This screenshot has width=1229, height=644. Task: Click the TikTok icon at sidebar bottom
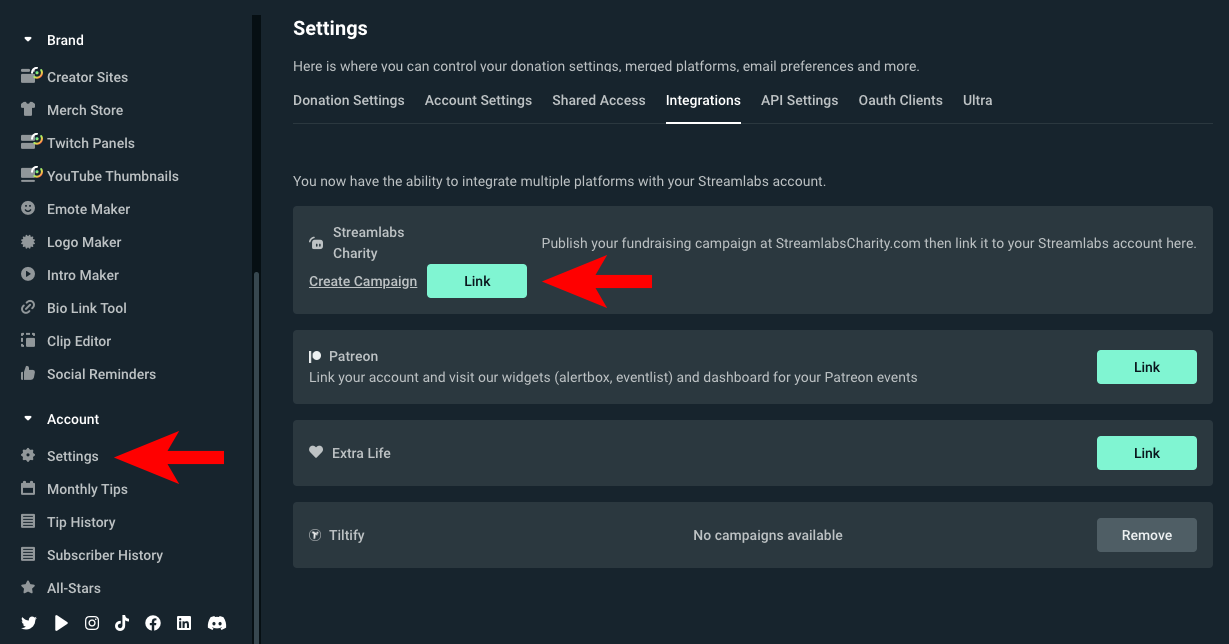(x=122, y=623)
